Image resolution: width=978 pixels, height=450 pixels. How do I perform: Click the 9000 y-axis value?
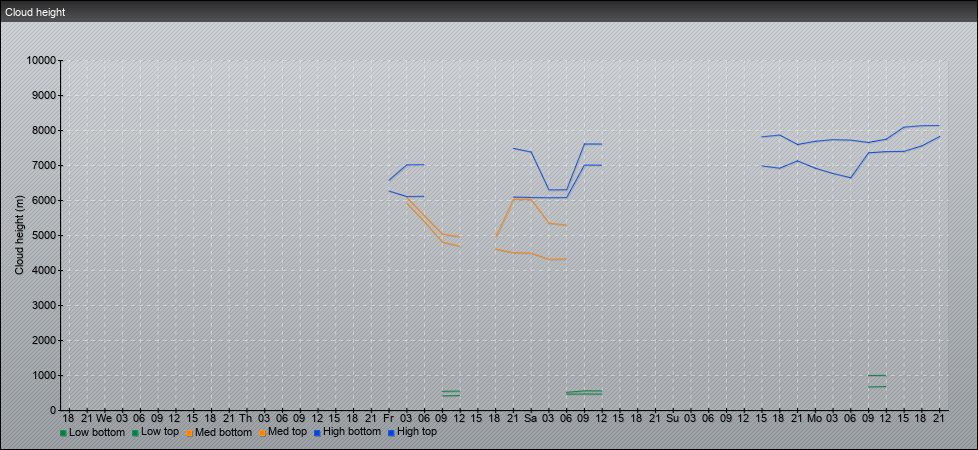coord(44,95)
